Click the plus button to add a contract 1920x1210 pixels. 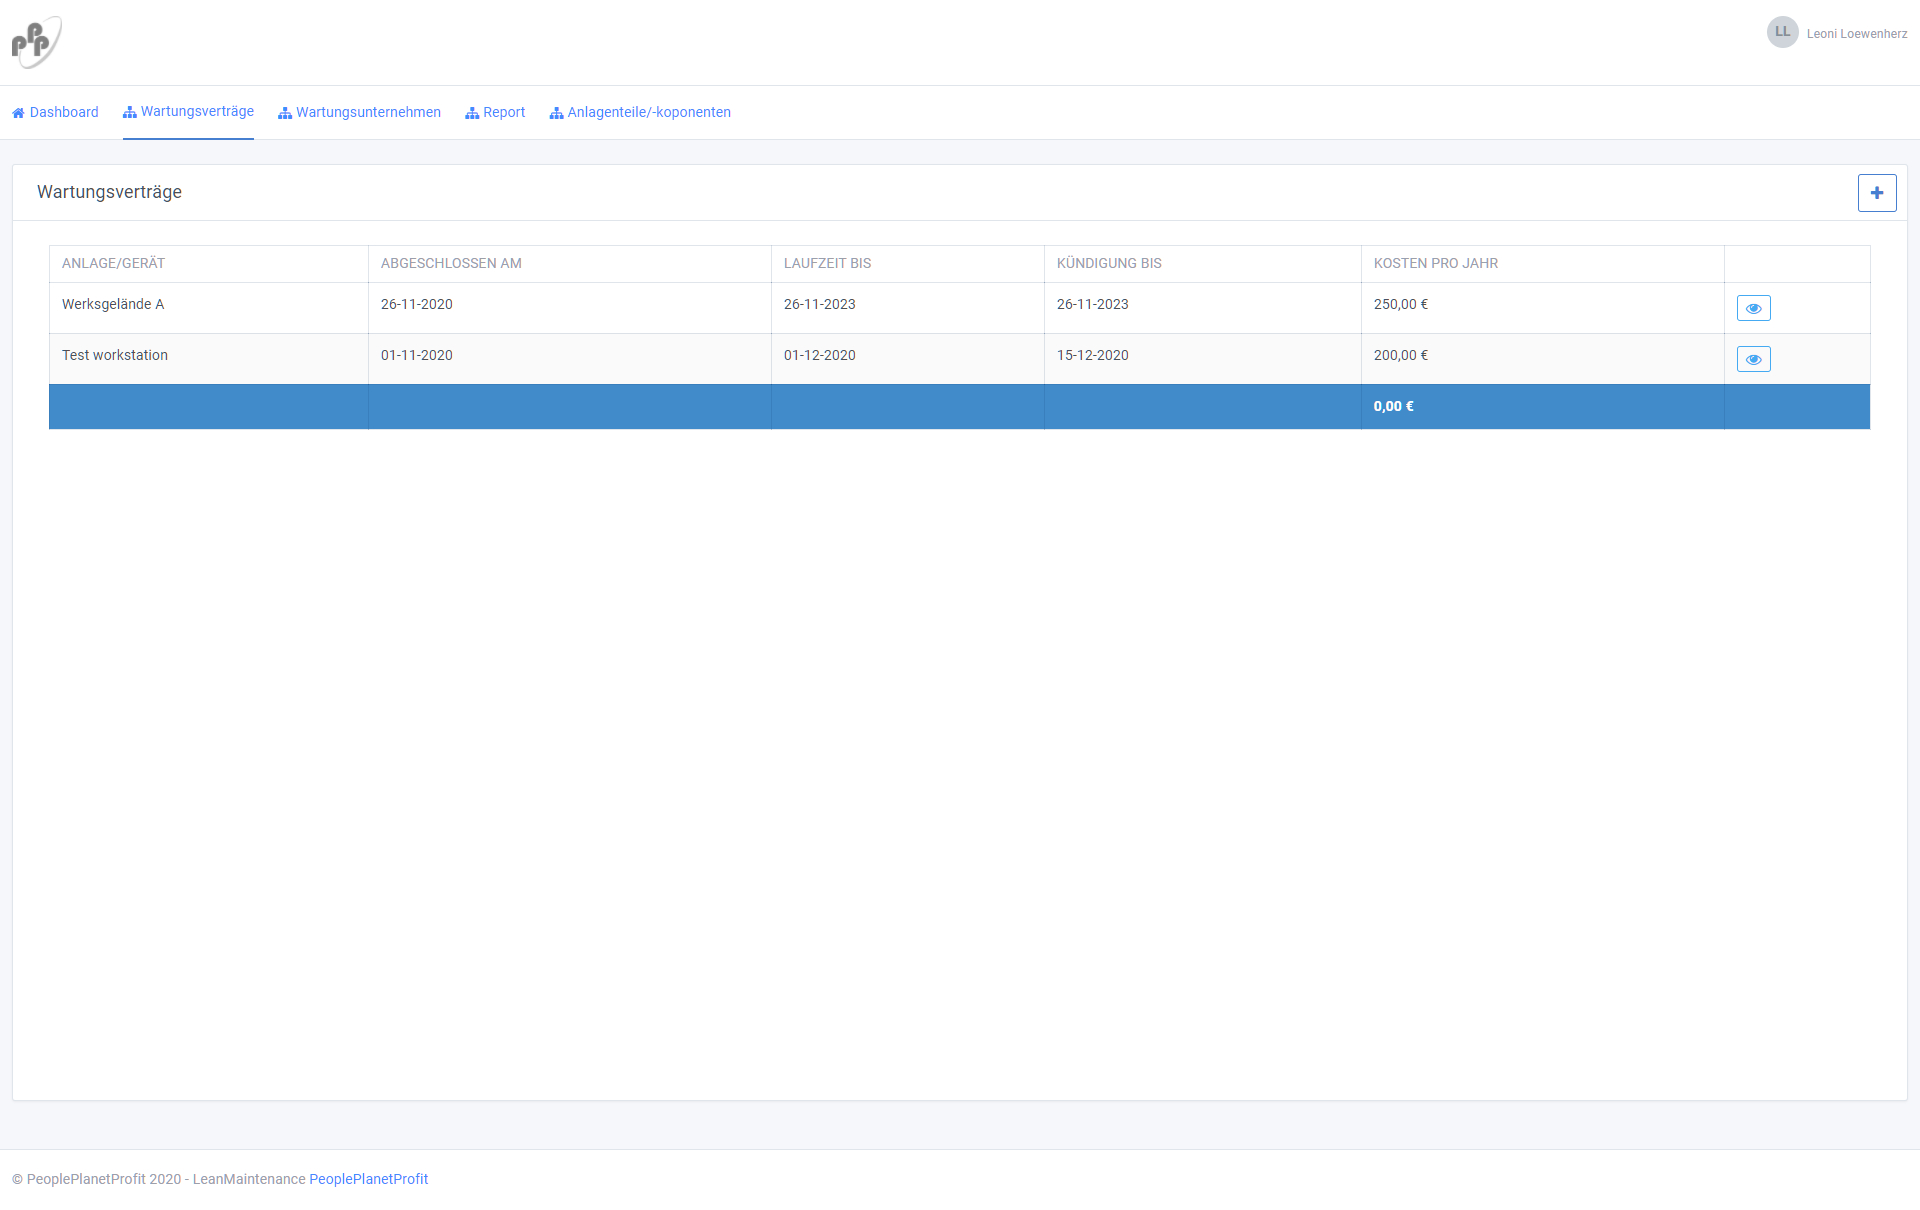coord(1876,193)
